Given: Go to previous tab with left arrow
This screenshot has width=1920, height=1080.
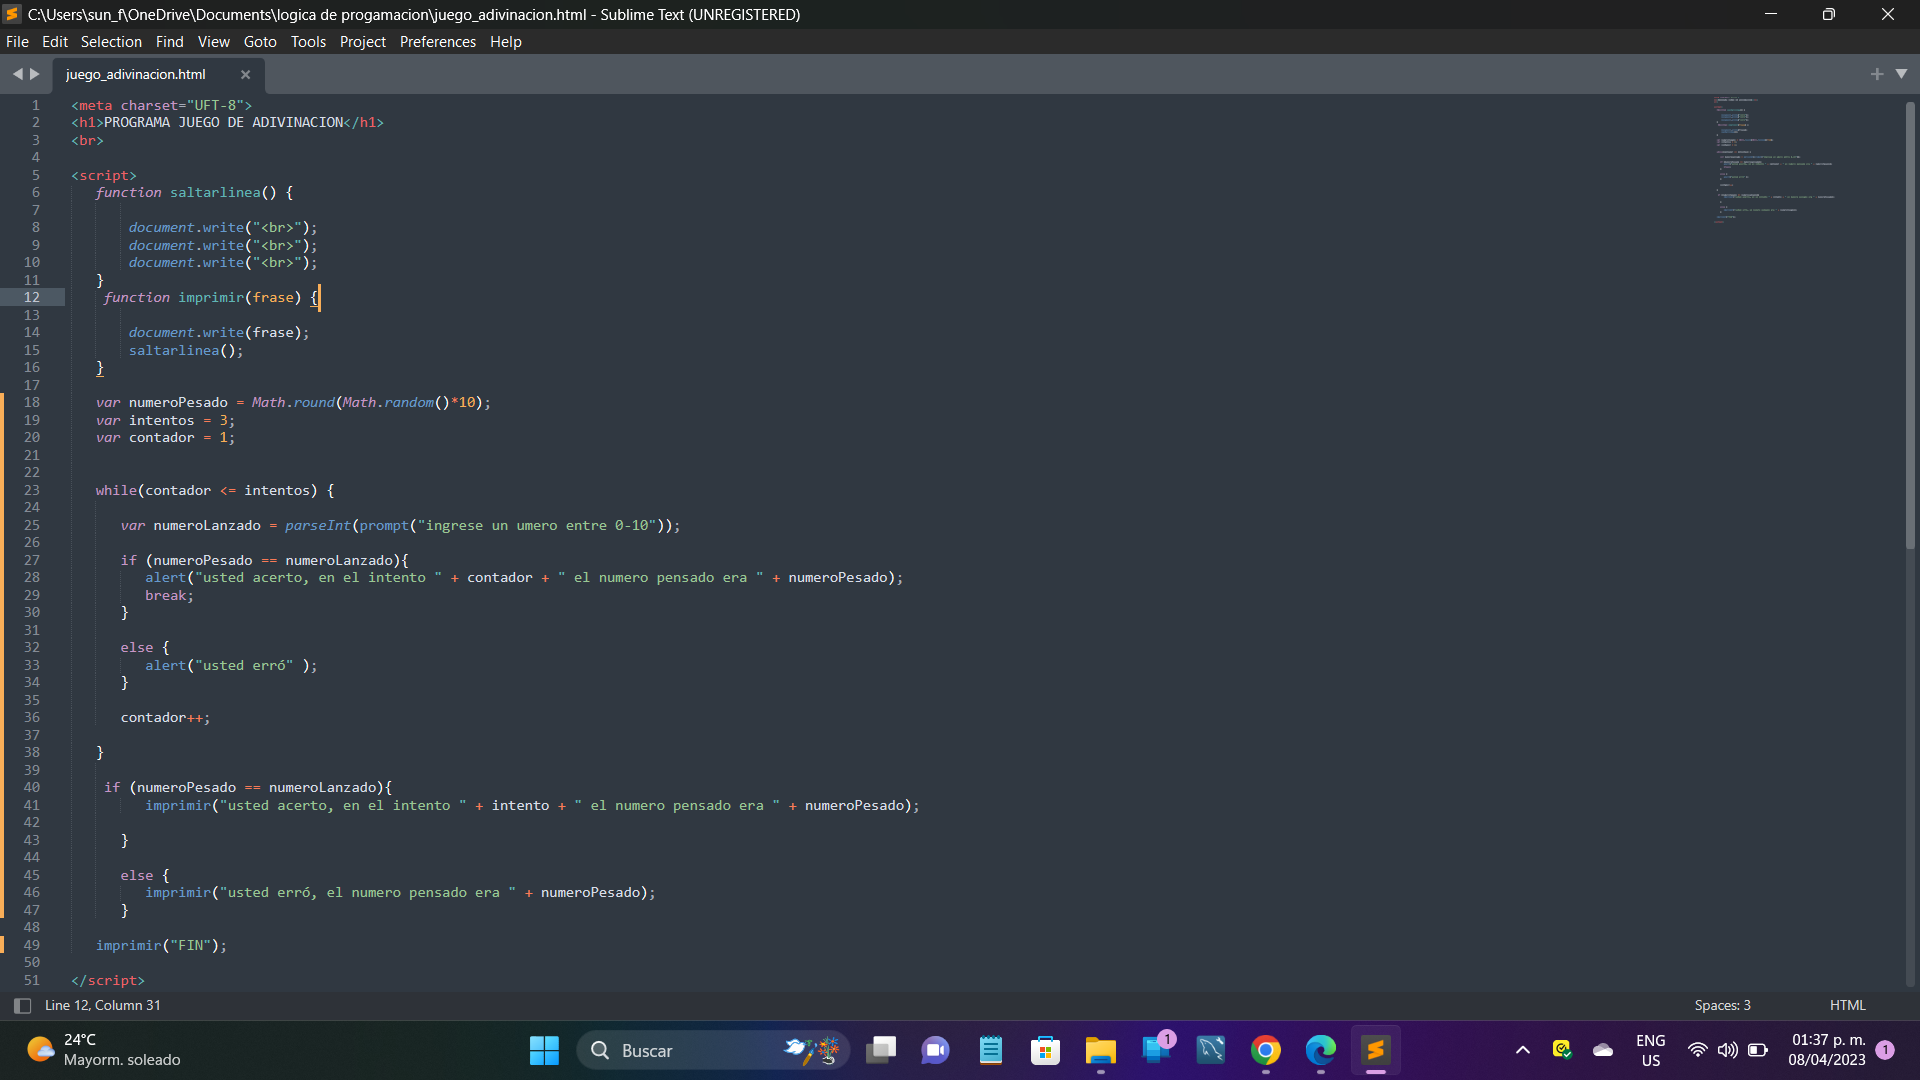Looking at the screenshot, I should click(17, 74).
